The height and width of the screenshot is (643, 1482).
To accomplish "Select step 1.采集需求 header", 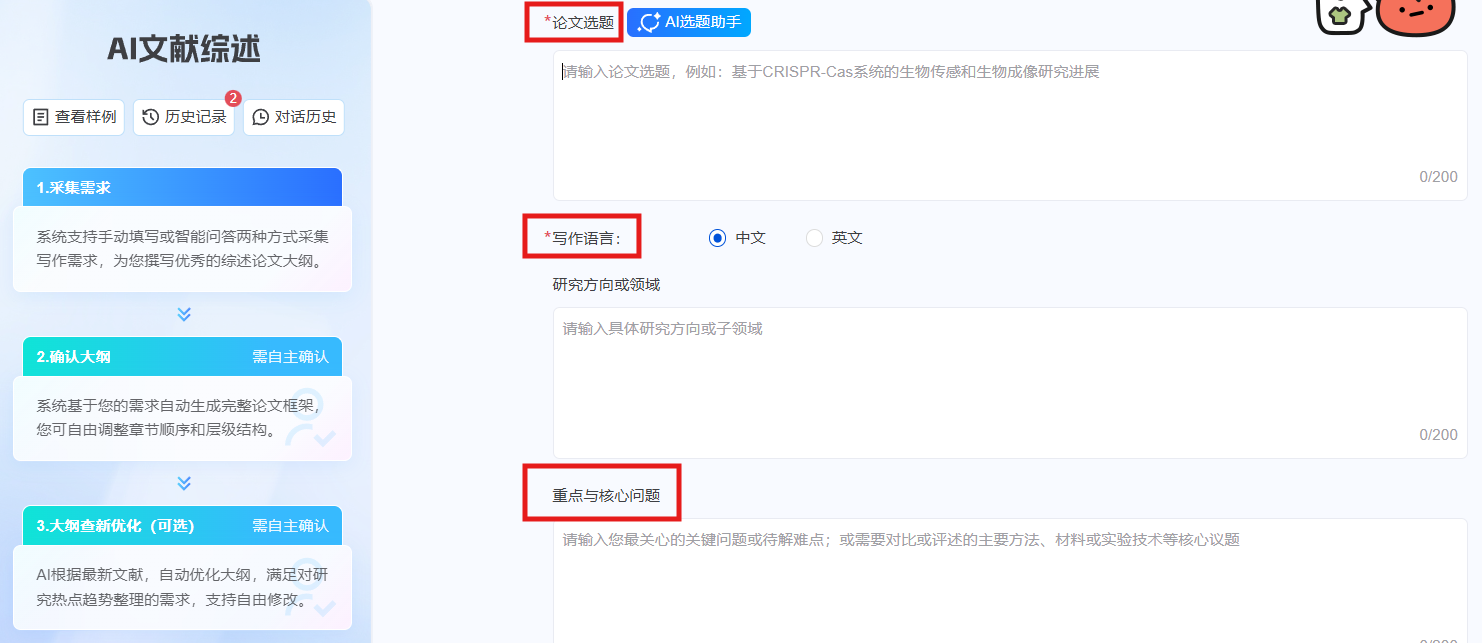I will click(x=182, y=187).
